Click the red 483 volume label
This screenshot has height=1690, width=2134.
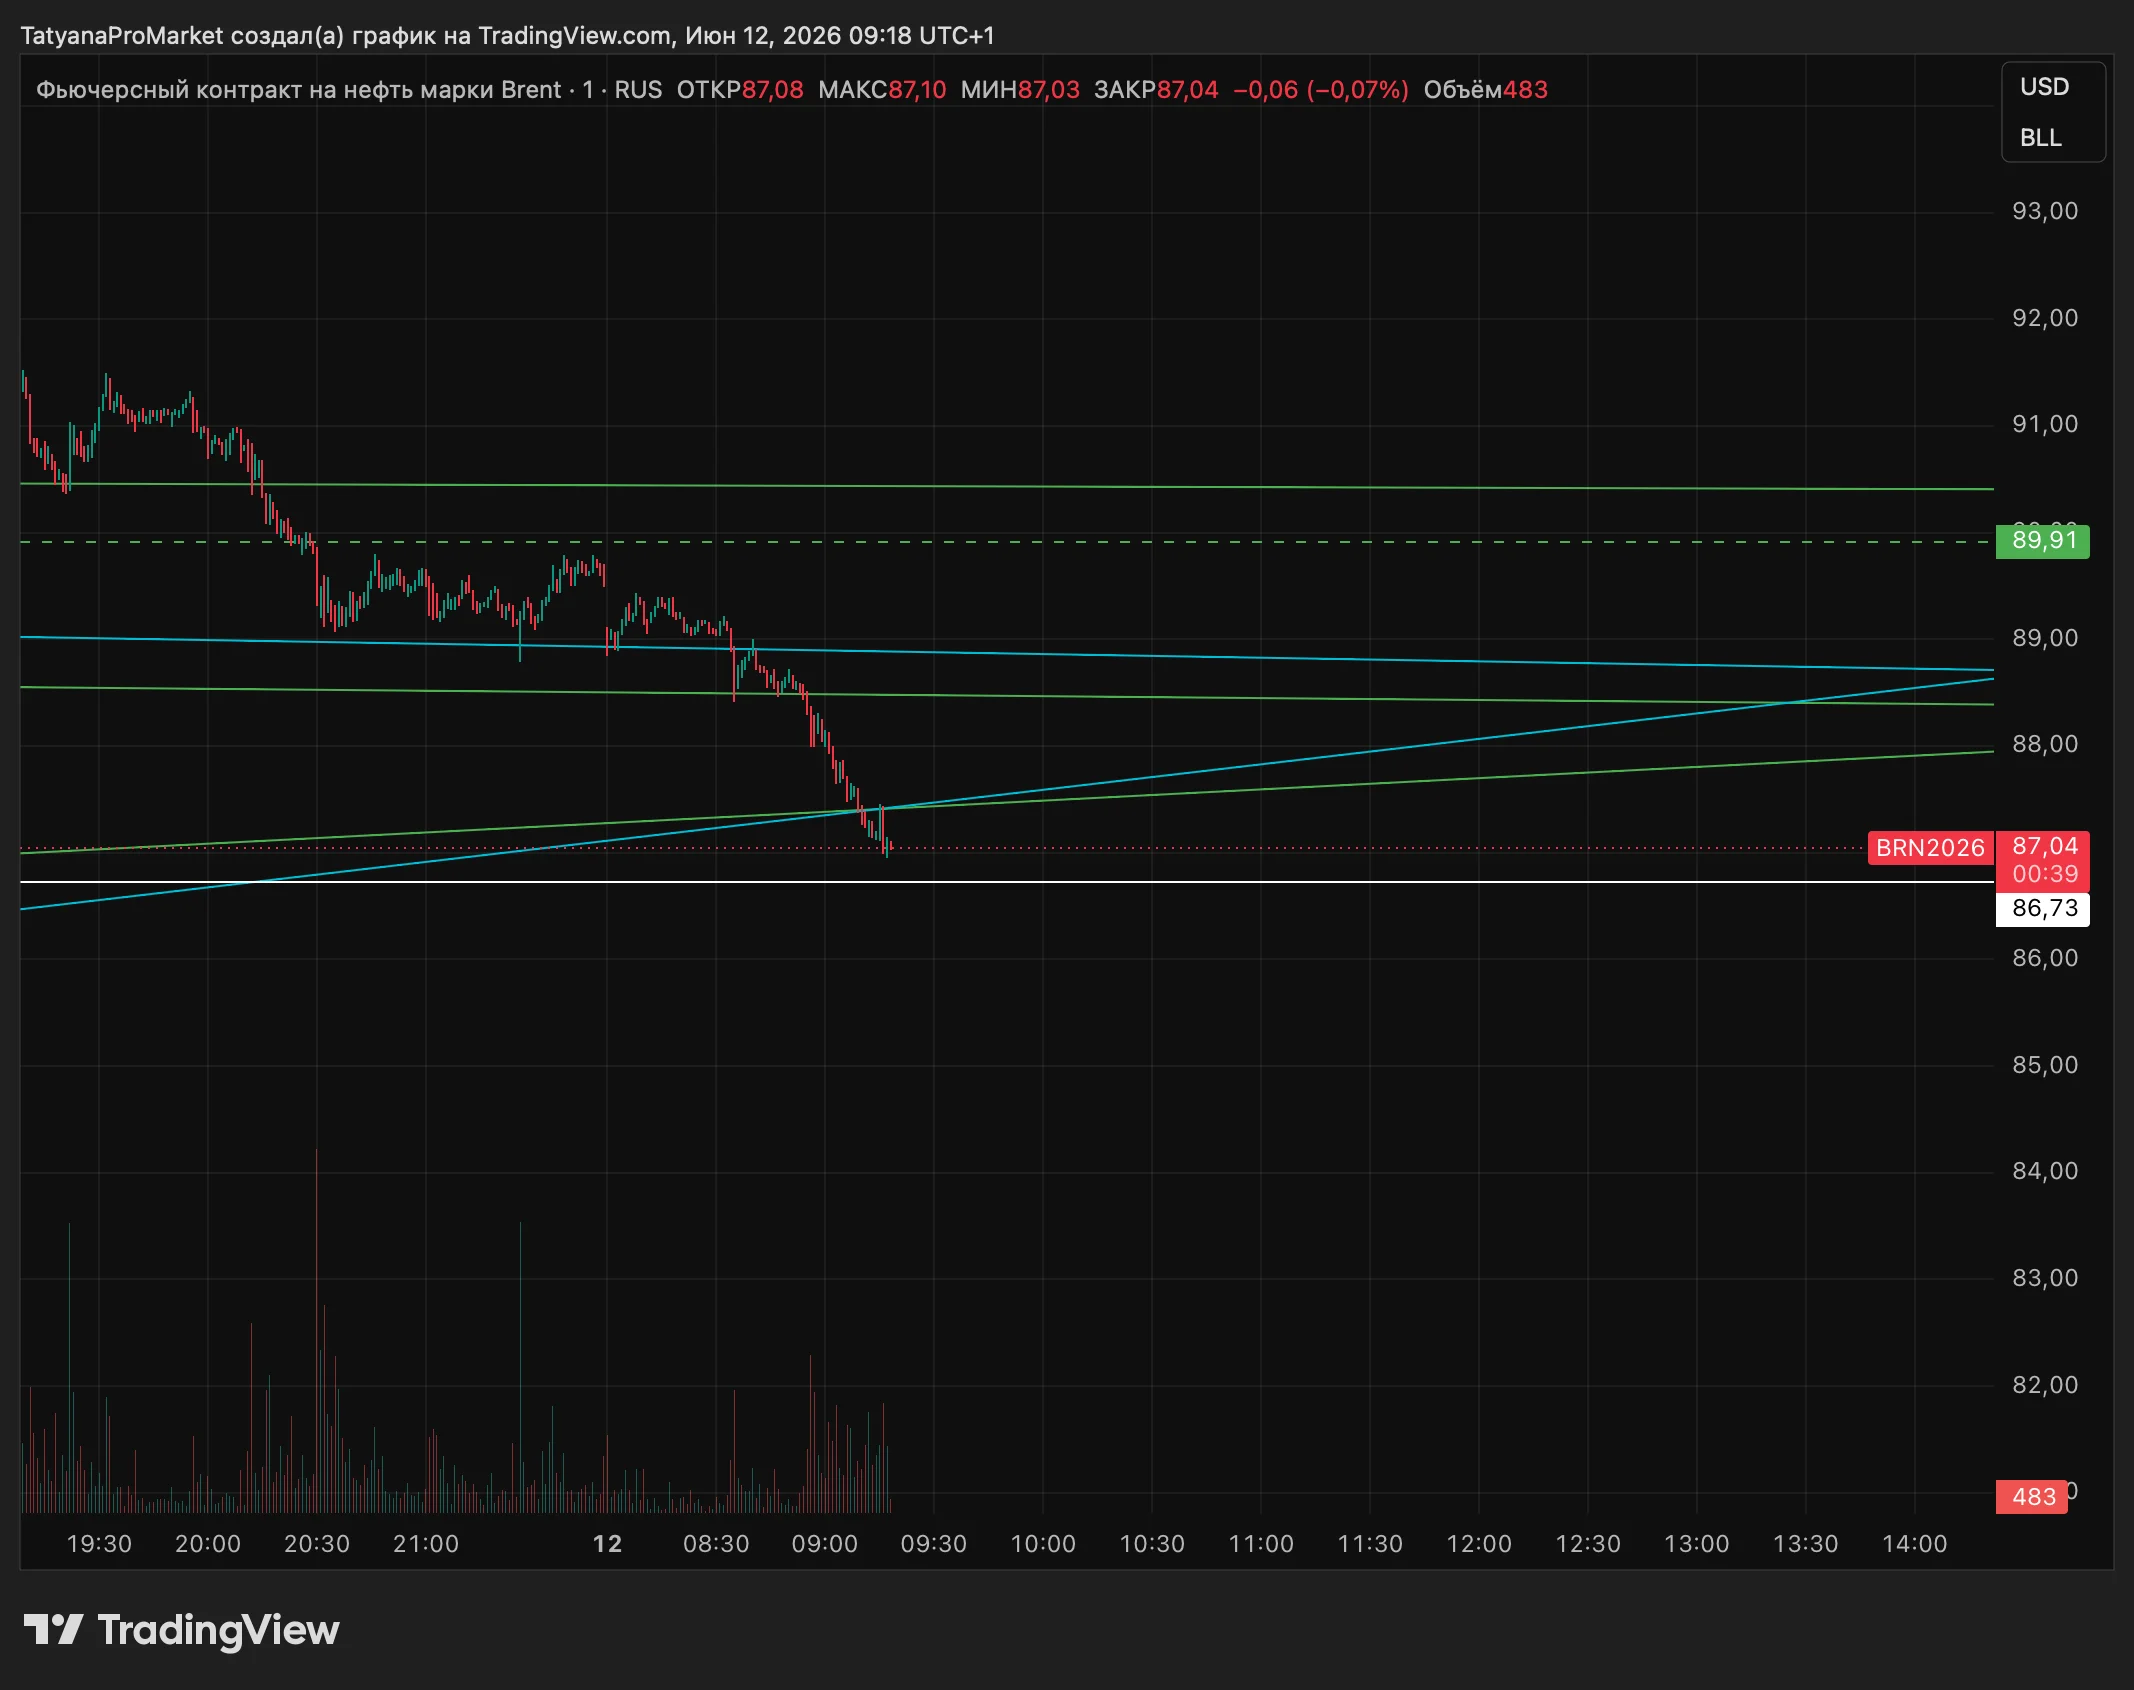tap(2032, 1497)
